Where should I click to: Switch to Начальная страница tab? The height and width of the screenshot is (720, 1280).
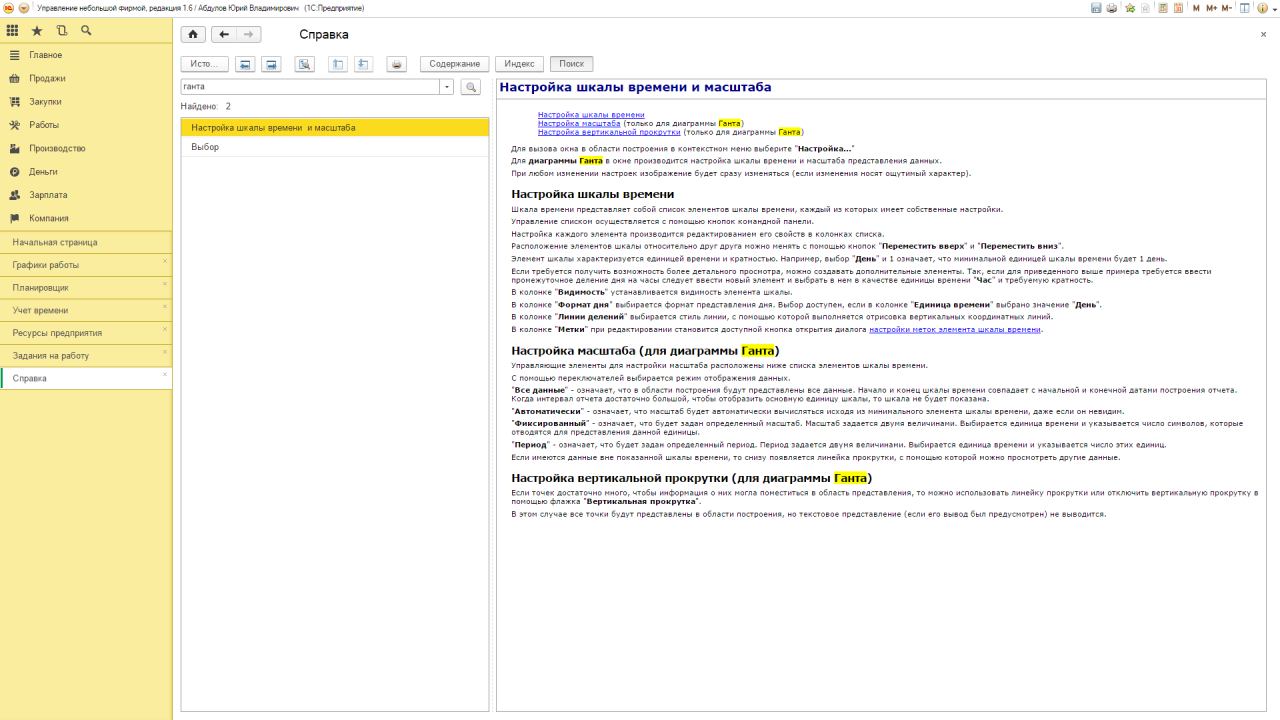[x=86, y=242]
